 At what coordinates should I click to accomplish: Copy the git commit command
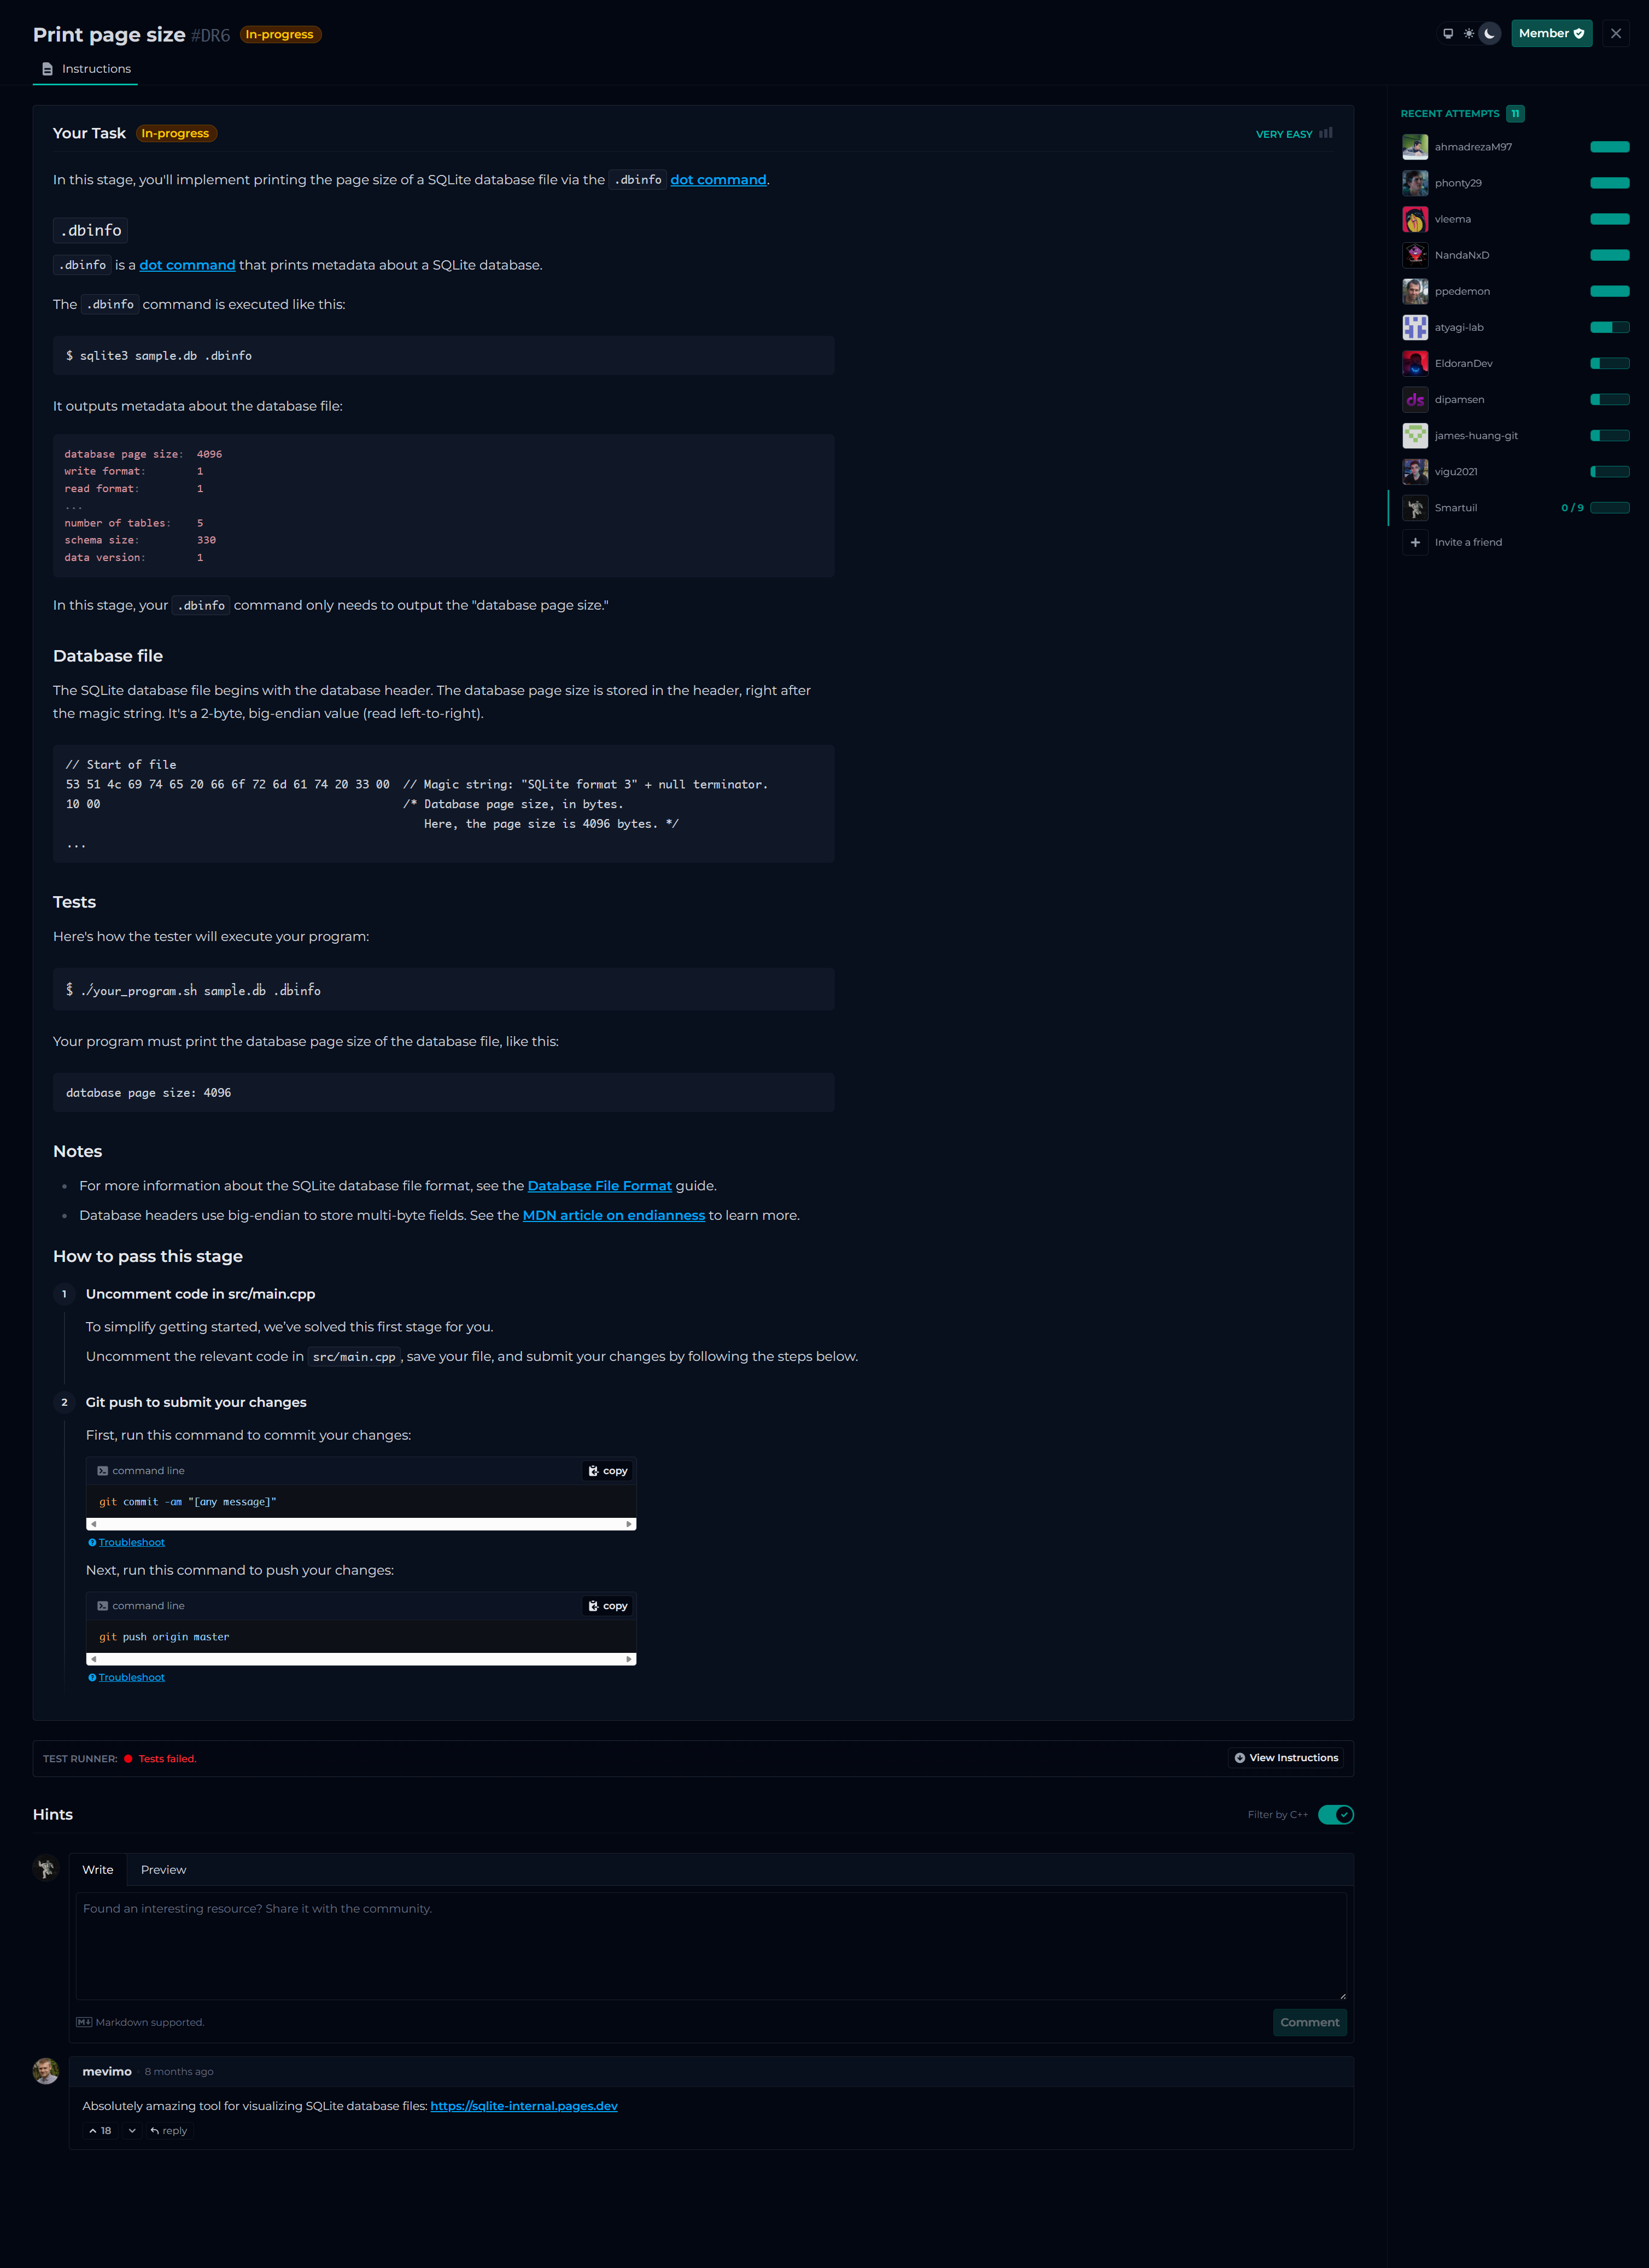(608, 1471)
